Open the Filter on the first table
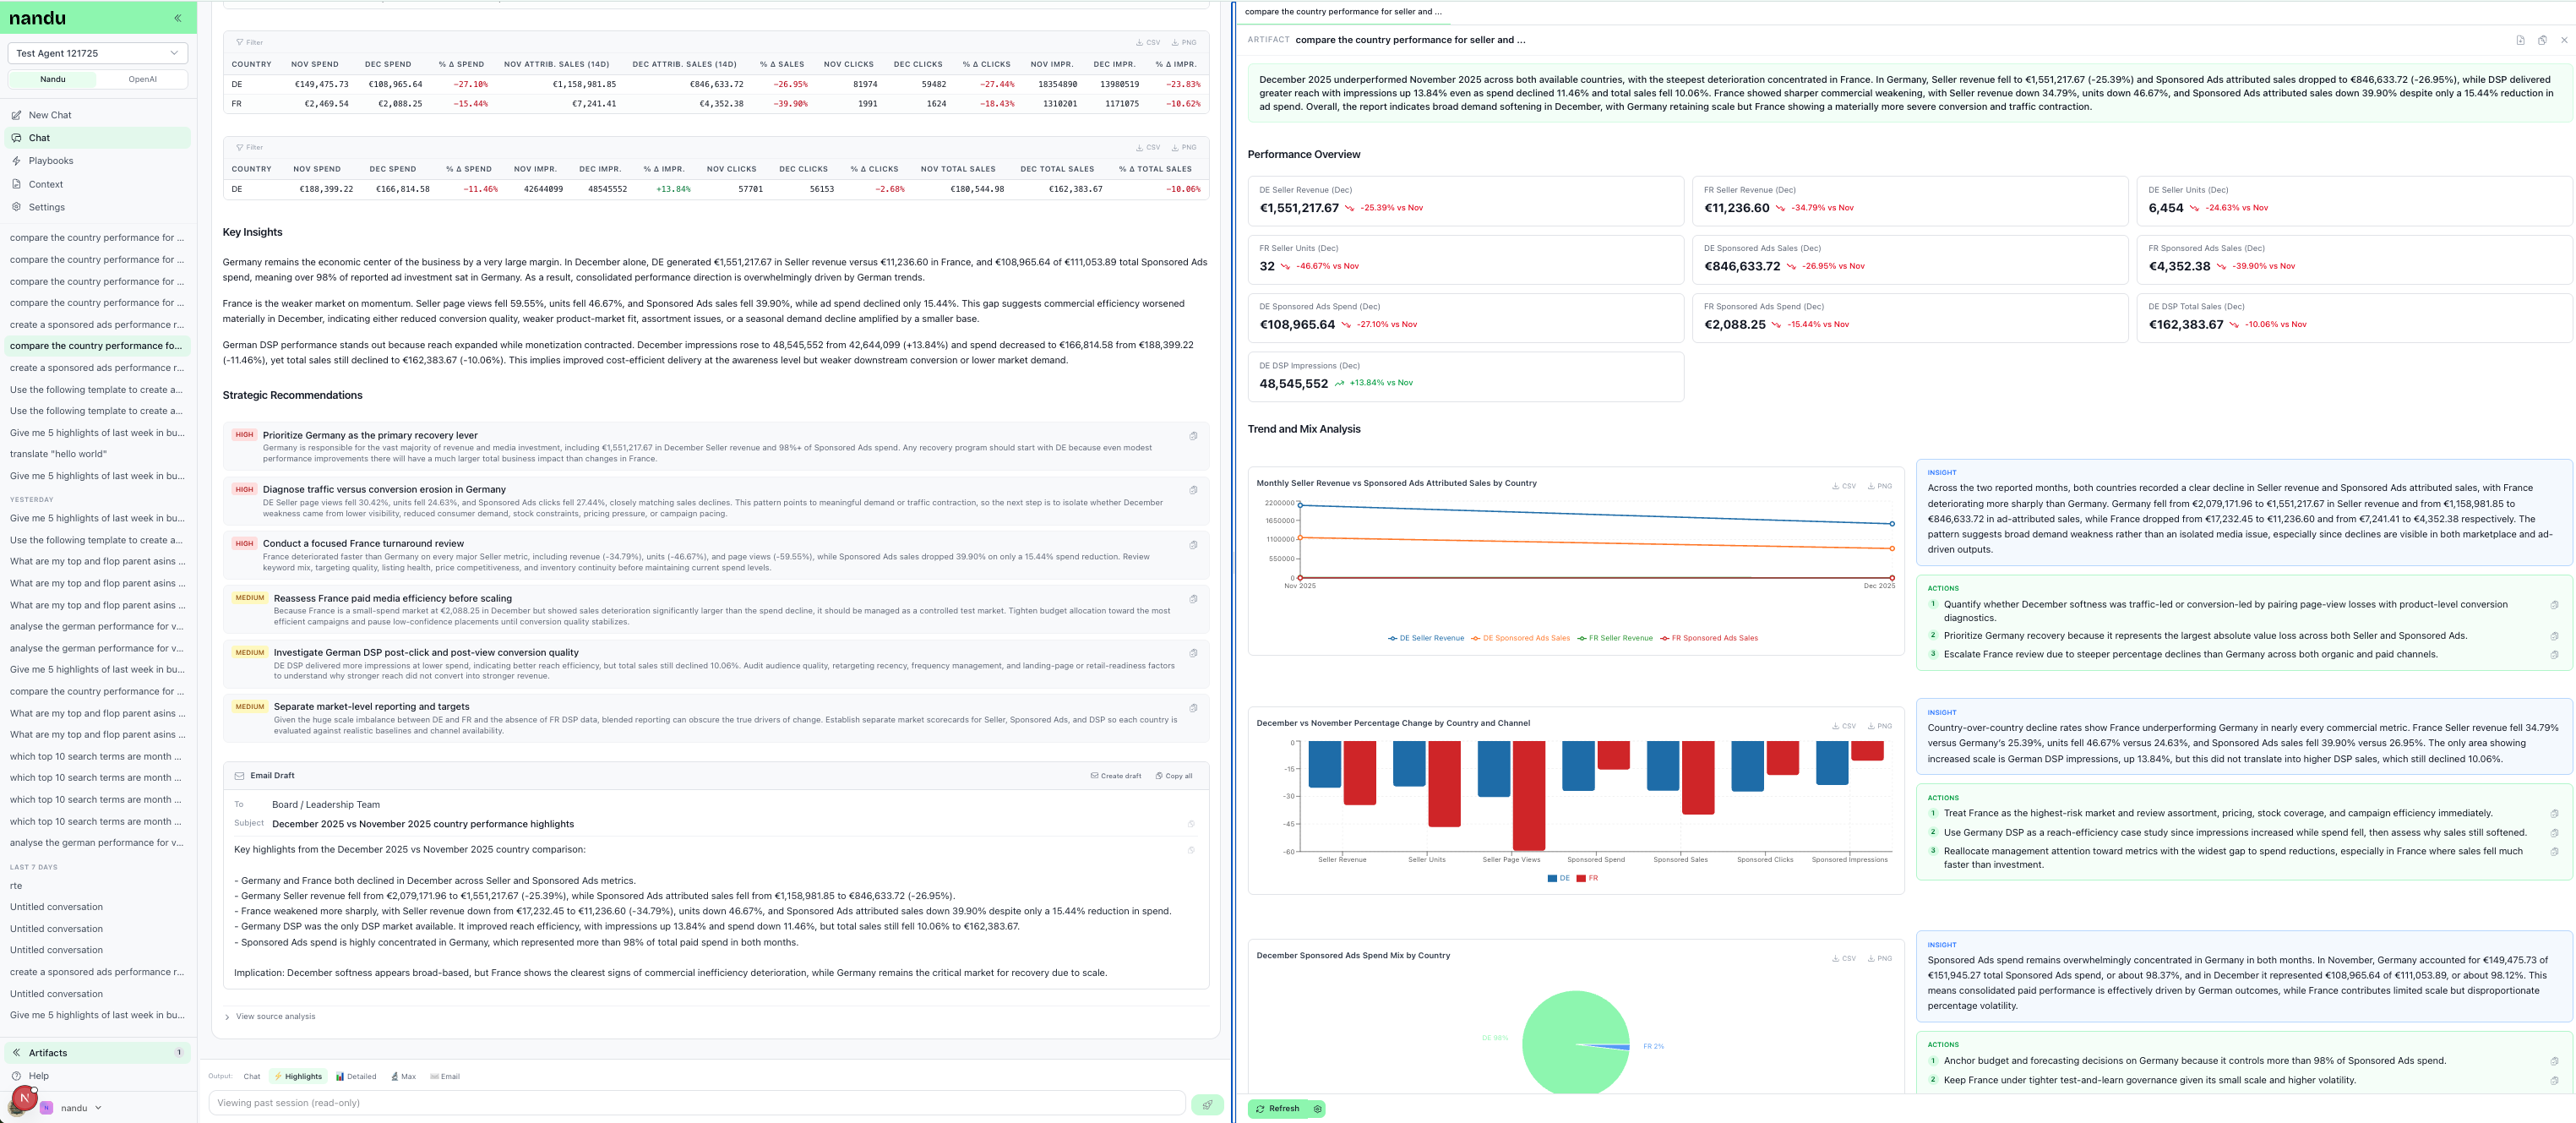Viewport: 2576px width, 1123px height. pos(249,42)
